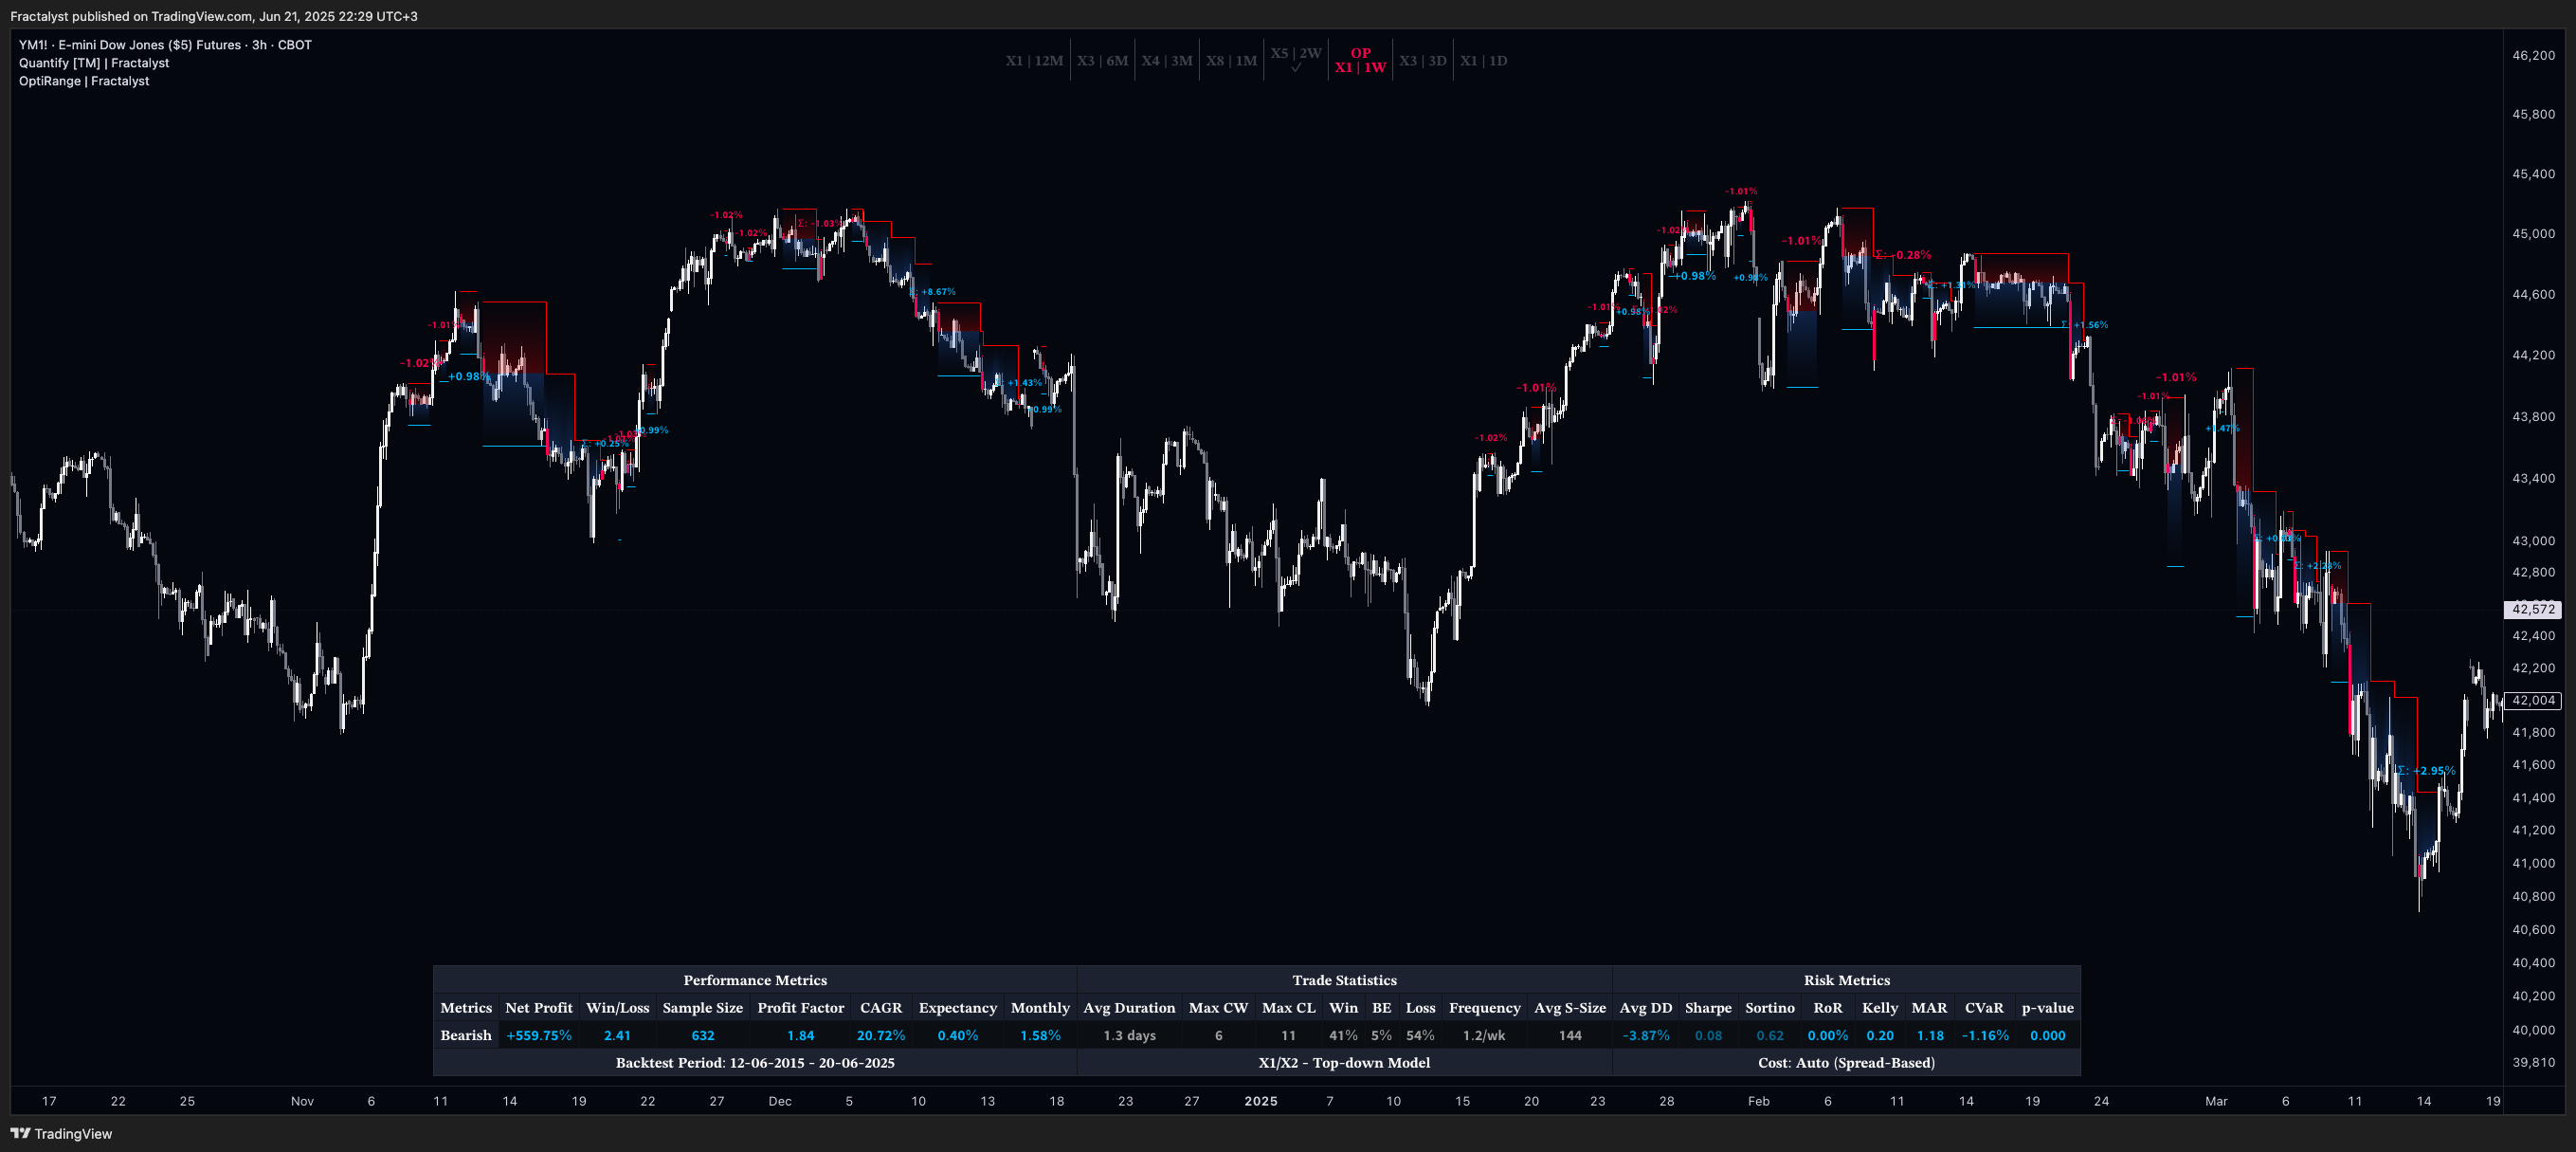Image resolution: width=2576 pixels, height=1152 pixels.
Task: Click the 39,810 price axis label
Action: point(2533,1062)
